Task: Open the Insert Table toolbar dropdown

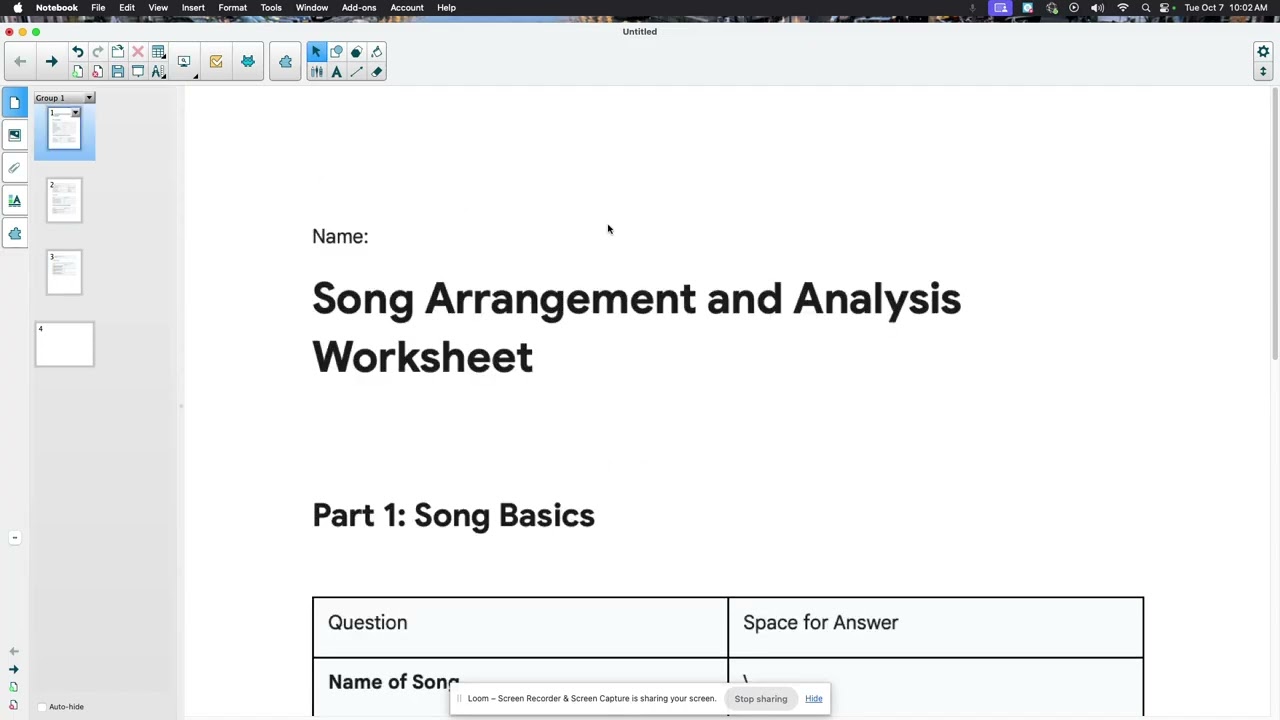Action: pyautogui.click(x=158, y=52)
